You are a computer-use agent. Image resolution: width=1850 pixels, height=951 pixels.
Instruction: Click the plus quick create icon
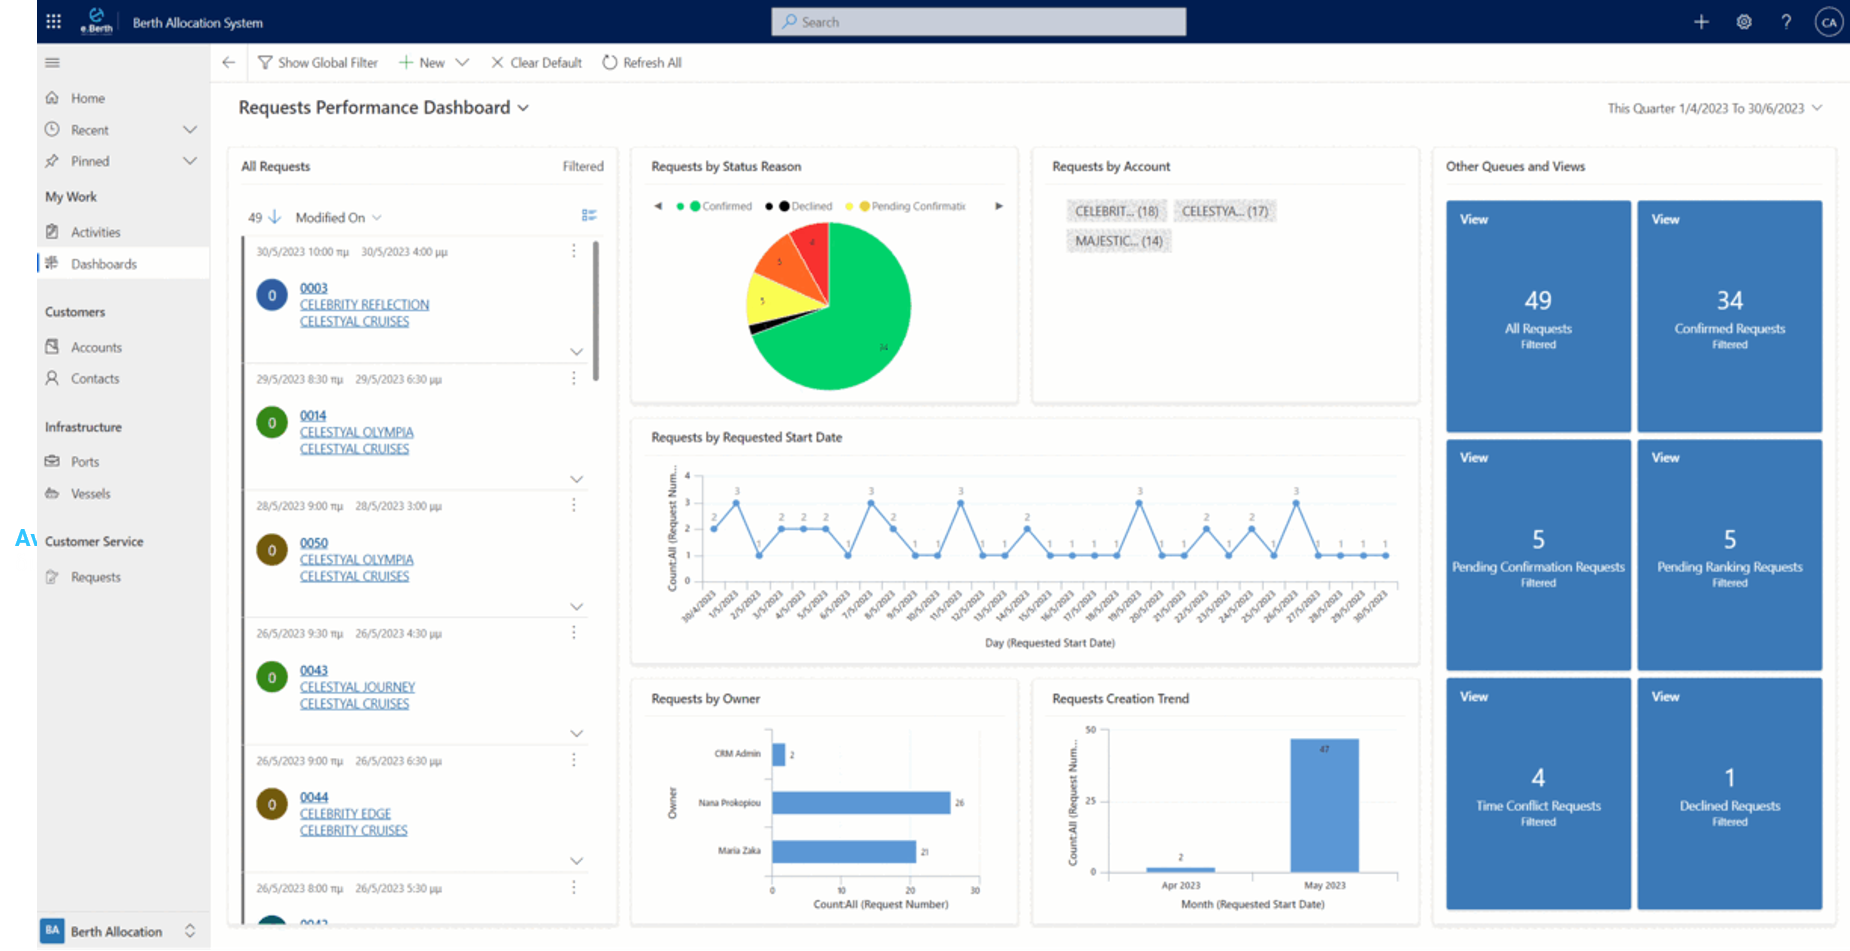point(1701,21)
